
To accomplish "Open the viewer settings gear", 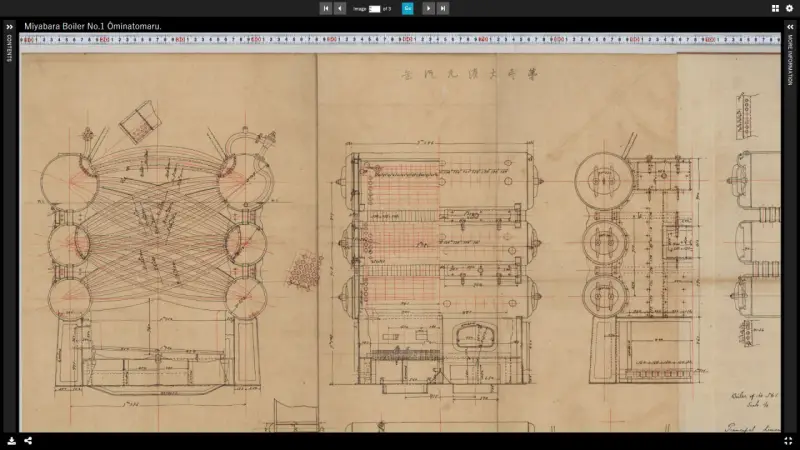I will (789, 8).
